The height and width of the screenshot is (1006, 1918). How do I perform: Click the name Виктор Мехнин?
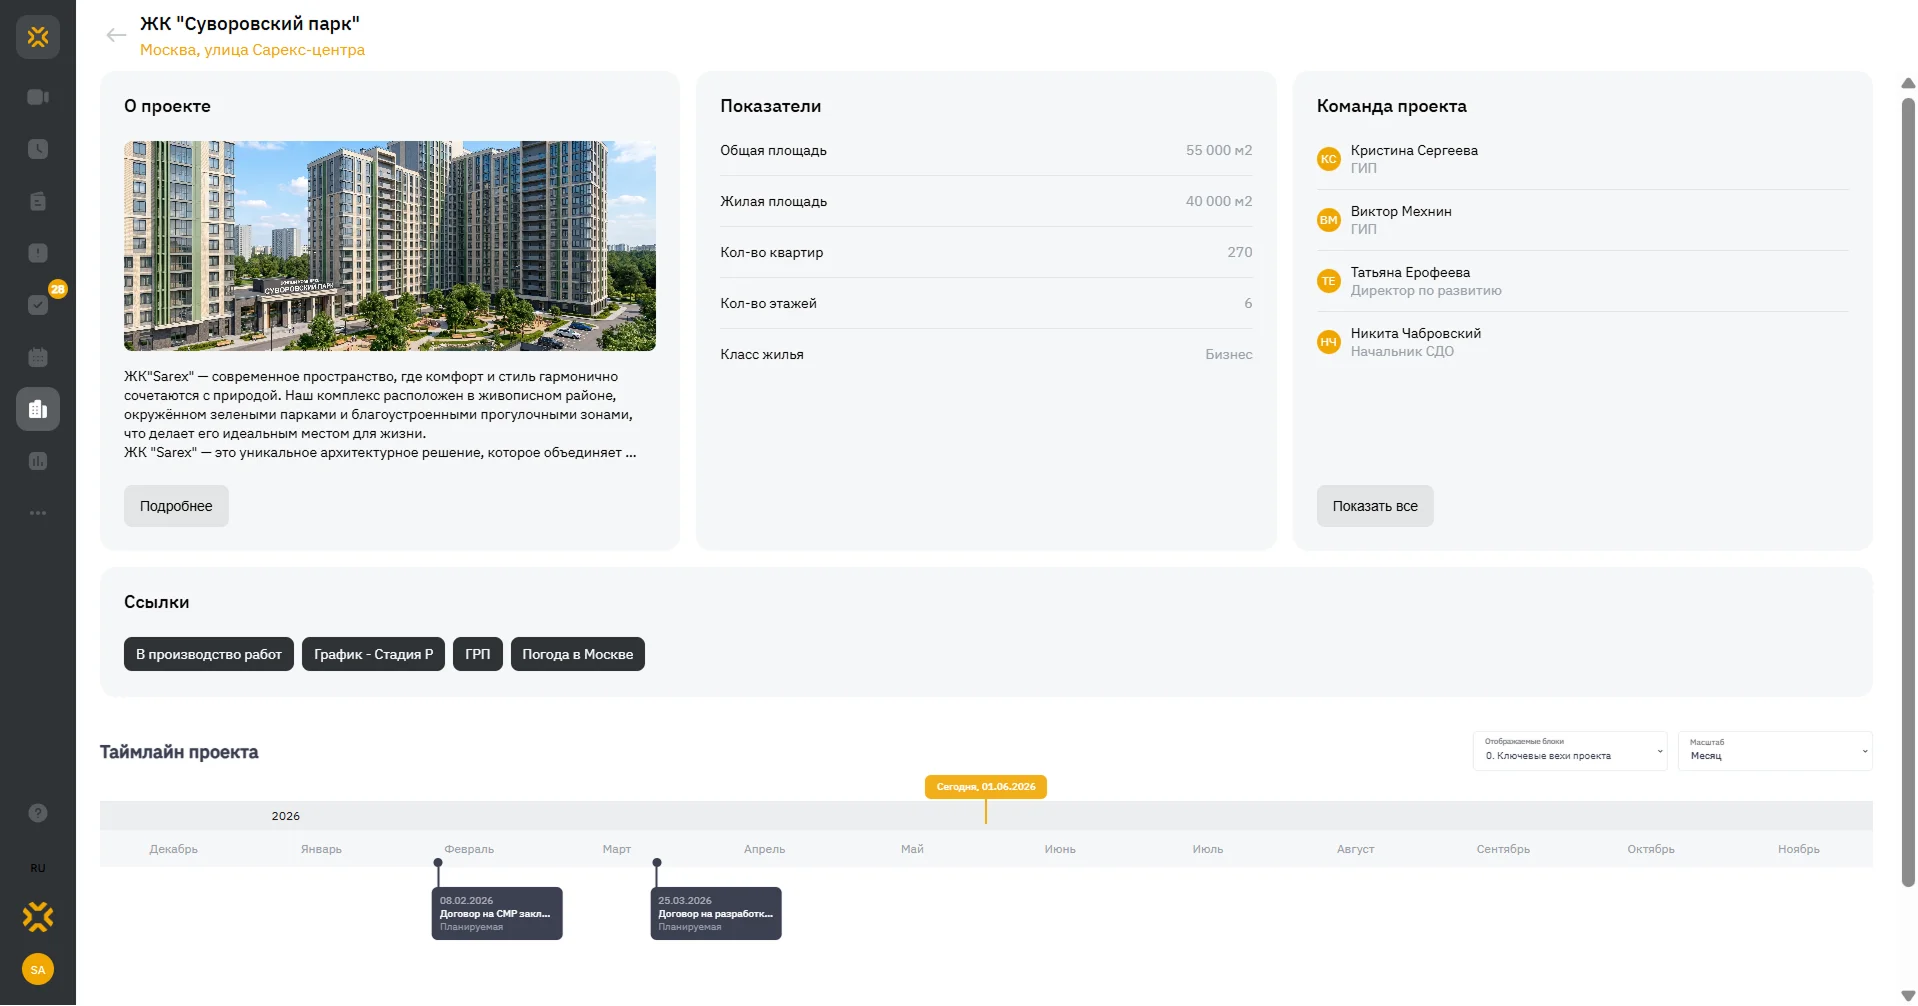pyautogui.click(x=1401, y=211)
